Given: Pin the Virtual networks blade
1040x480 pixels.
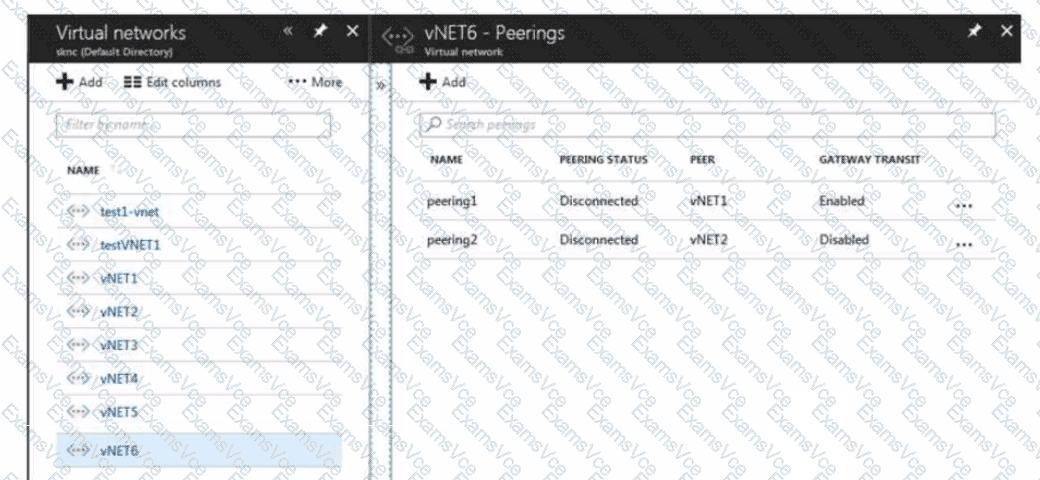Looking at the screenshot, I should point(320,32).
